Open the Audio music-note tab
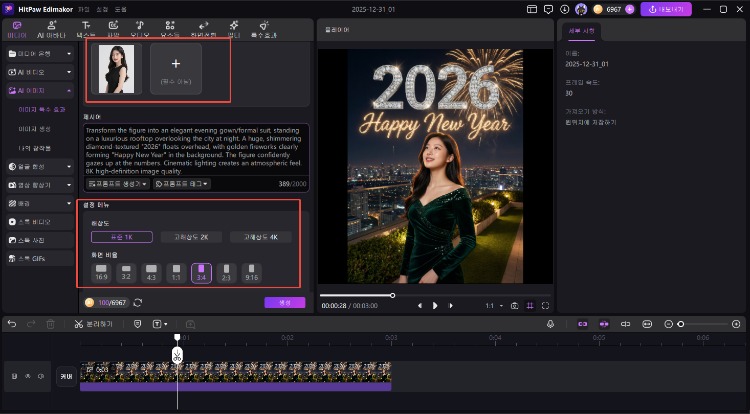Image resolution: width=750 pixels, height=414 pixels. coord(140,29)
